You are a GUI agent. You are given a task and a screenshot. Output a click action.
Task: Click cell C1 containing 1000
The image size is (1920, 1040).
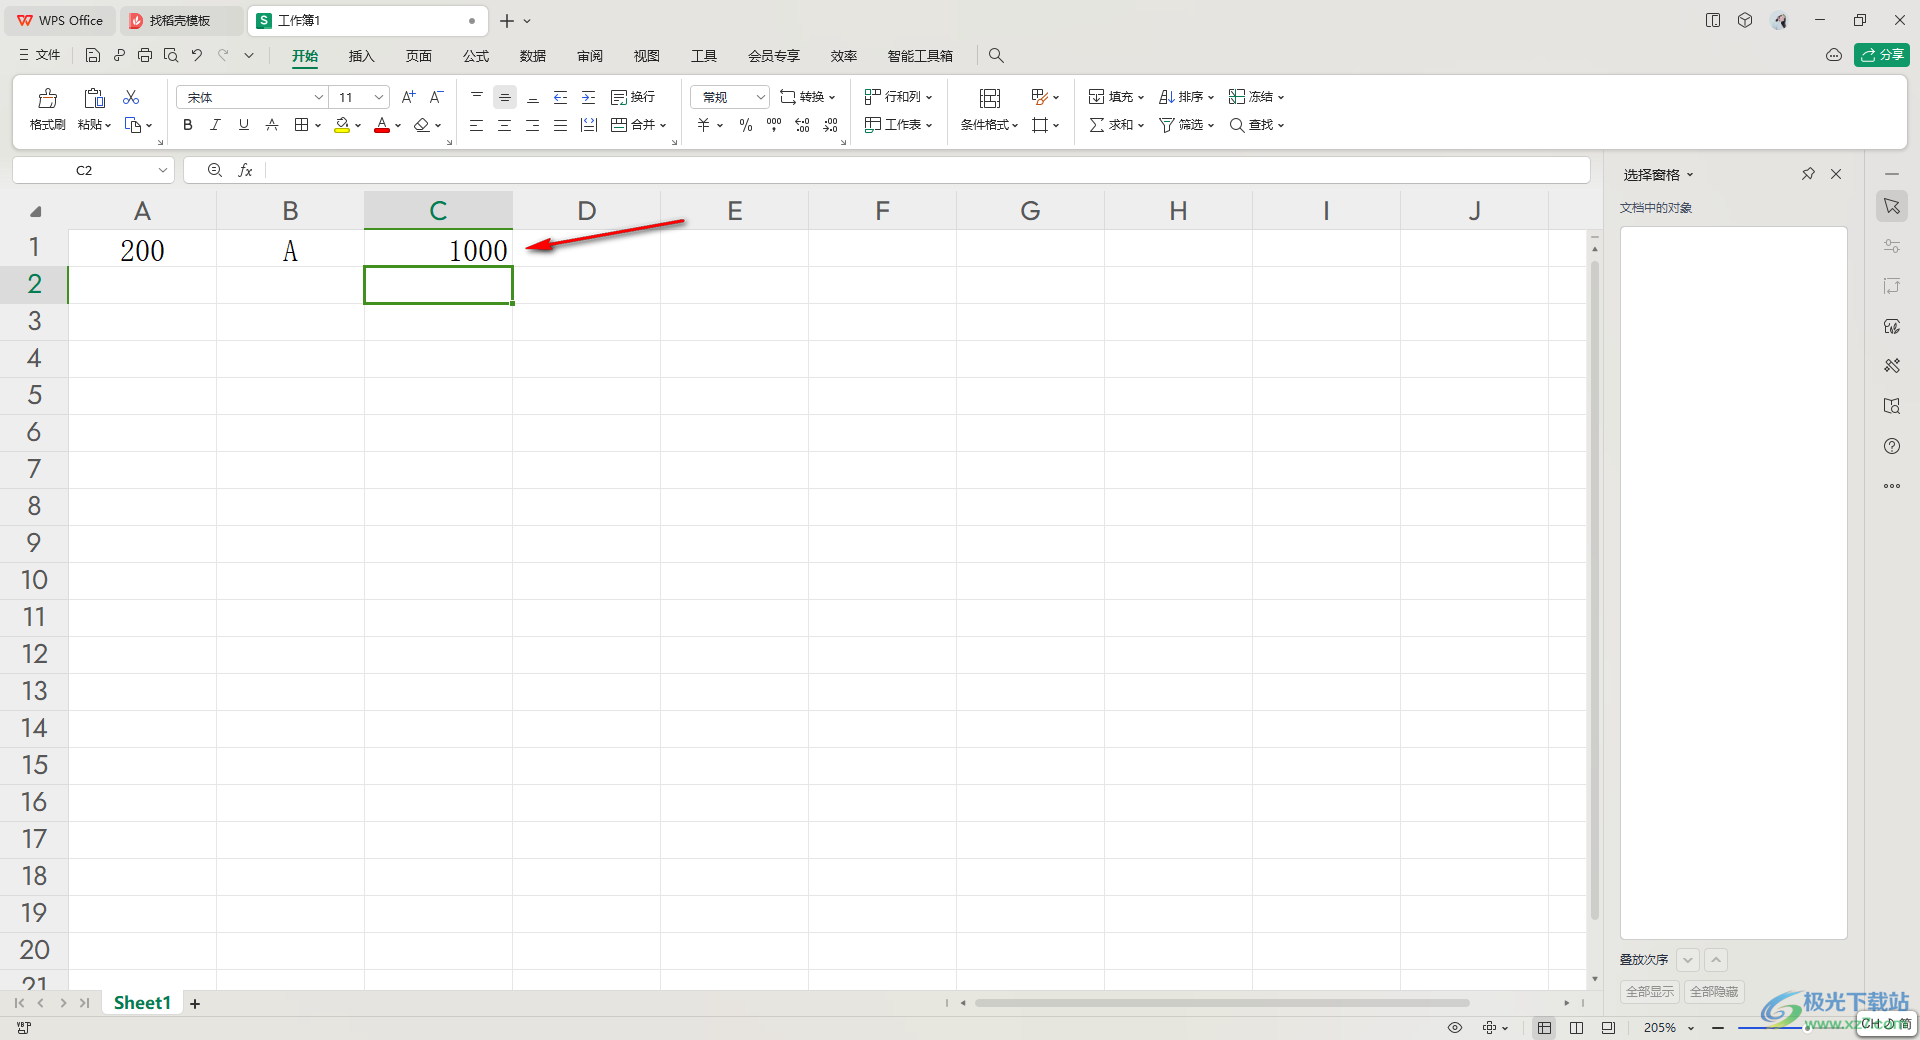(438, 249)
